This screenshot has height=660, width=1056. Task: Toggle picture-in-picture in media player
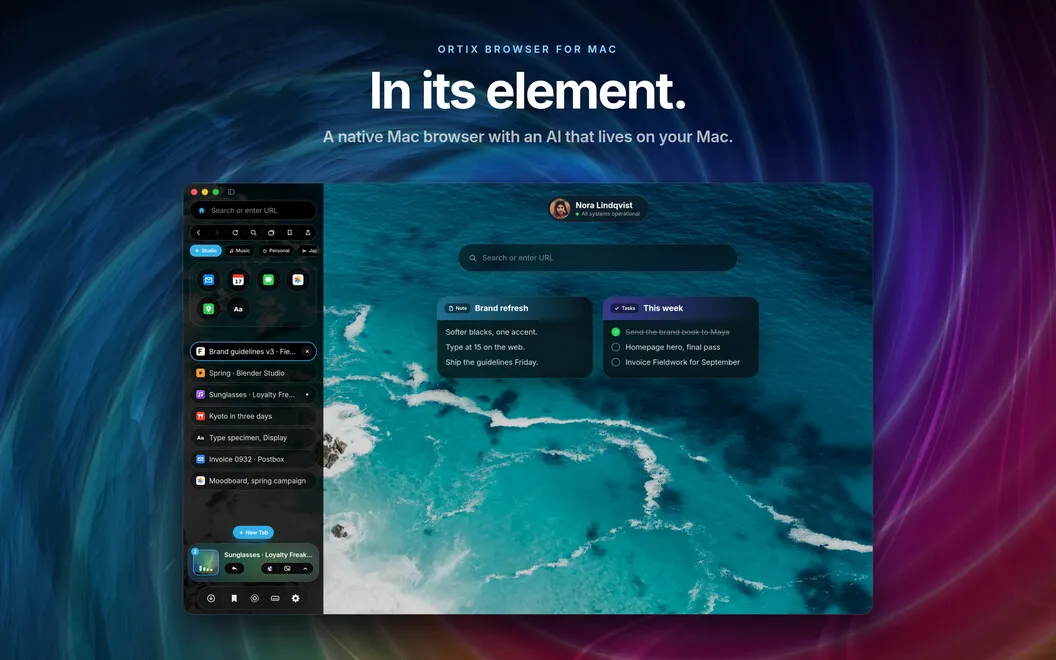[x=287, y=568]
